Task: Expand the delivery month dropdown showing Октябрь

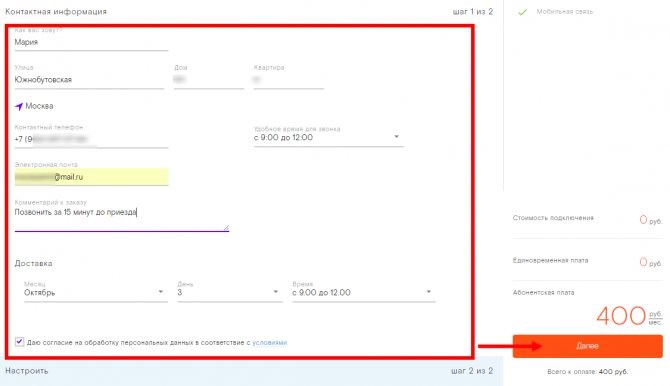Action: pyautogui.click(x=96, y=292)
